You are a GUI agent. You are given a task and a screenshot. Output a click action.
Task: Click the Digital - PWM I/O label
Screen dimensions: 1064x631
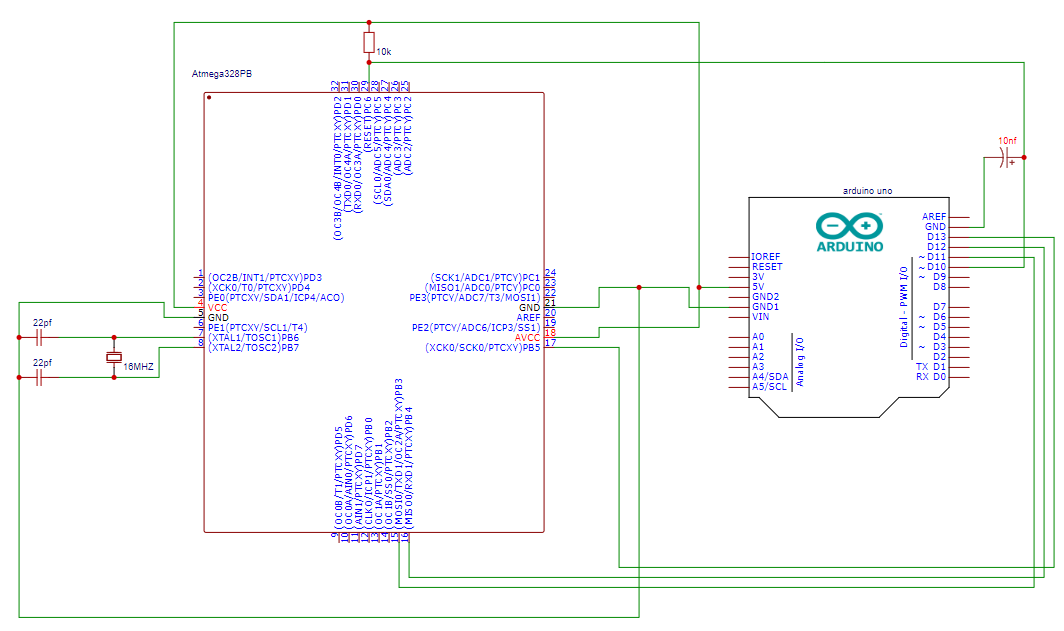(x=903, y=307)
